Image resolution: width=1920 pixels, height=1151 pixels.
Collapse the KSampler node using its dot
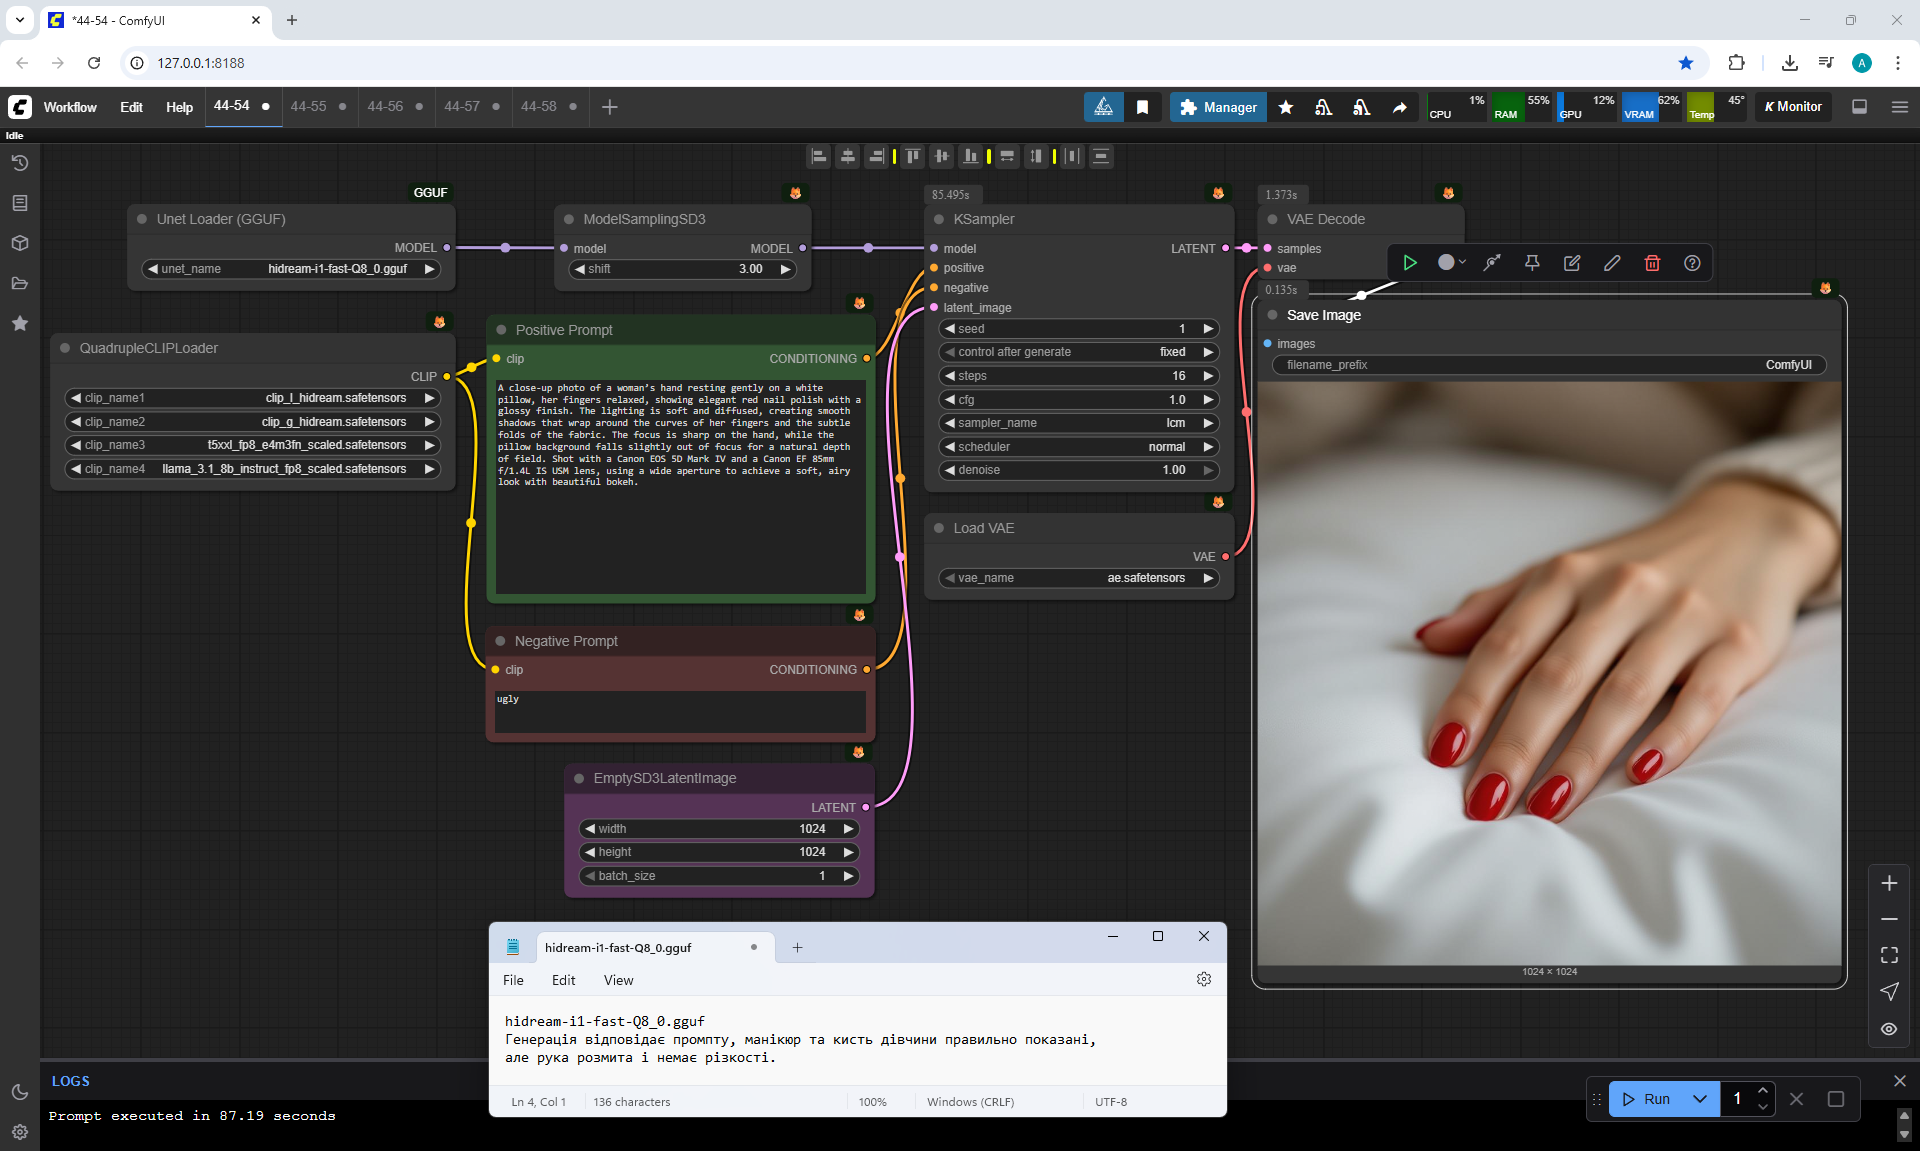tap(939, 219)
